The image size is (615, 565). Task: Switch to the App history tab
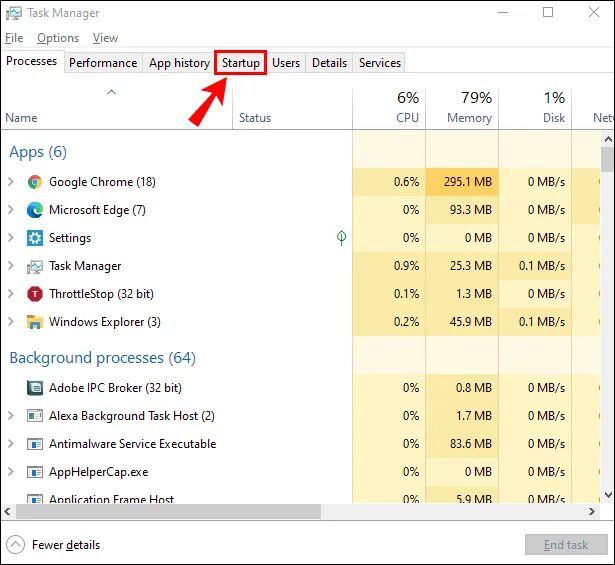coord(179,63)
